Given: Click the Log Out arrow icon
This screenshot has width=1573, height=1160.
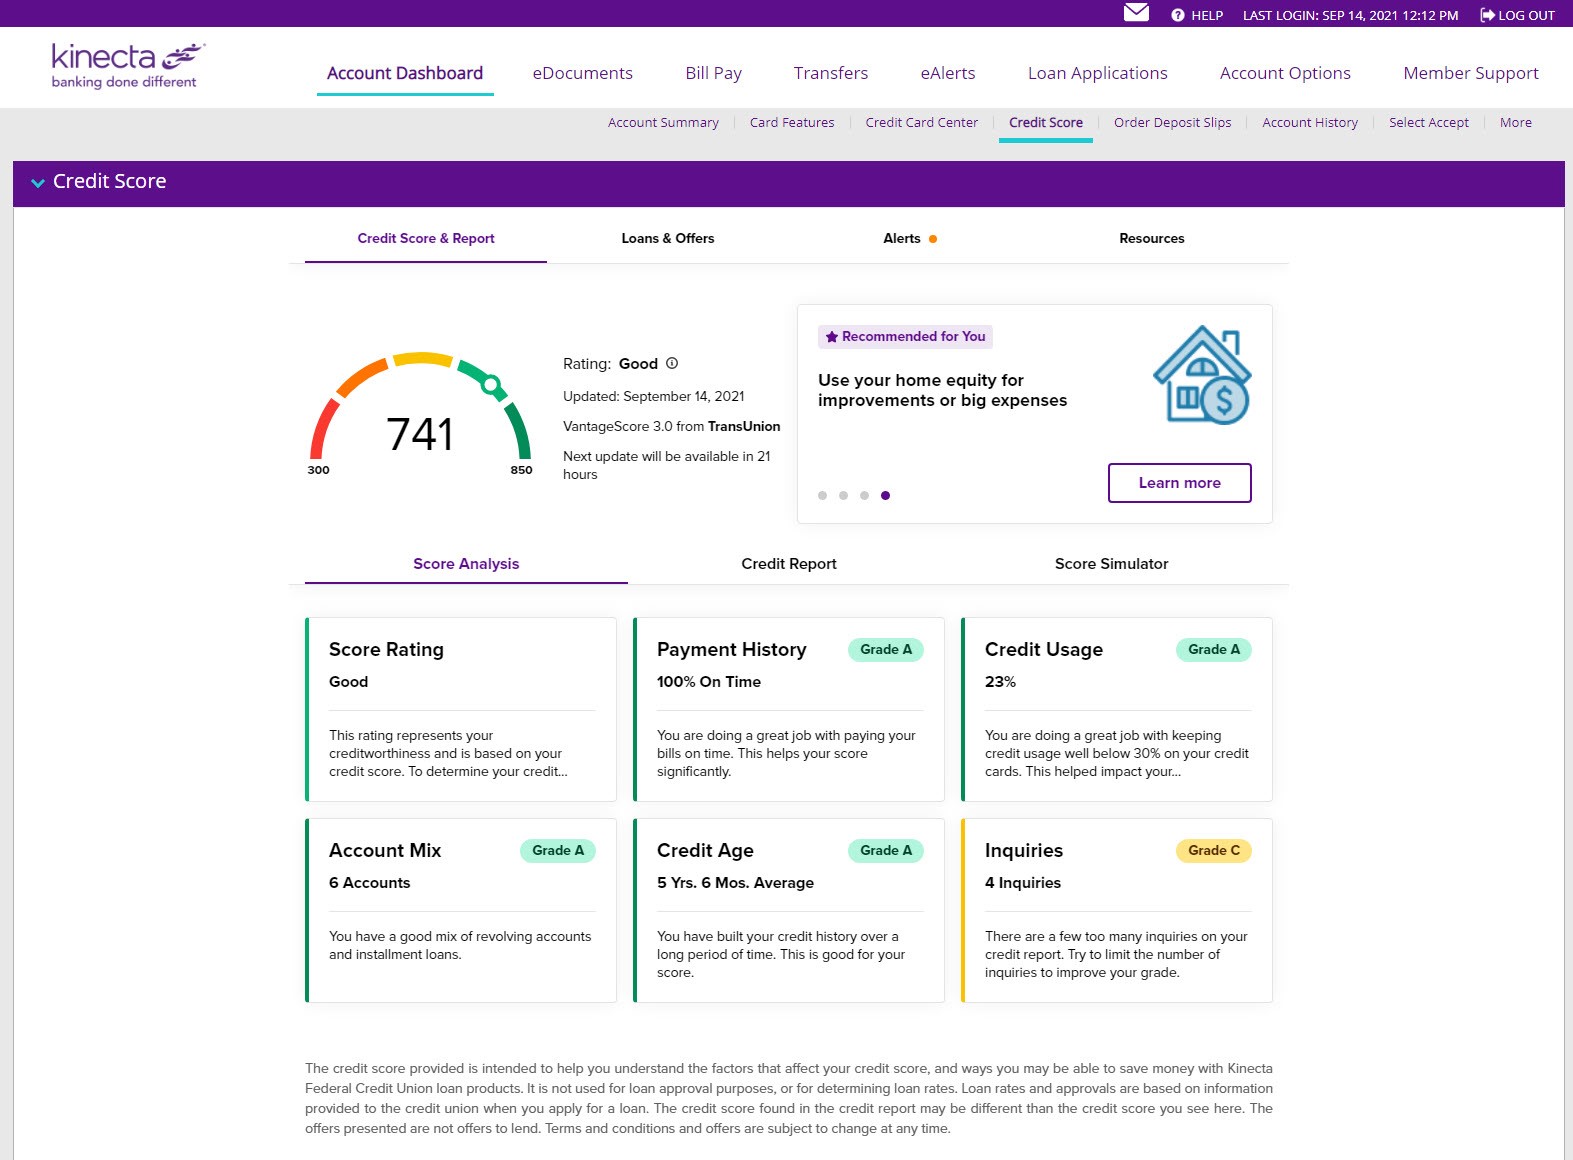Looking at the screenshot, I should tap(1487, 15).
